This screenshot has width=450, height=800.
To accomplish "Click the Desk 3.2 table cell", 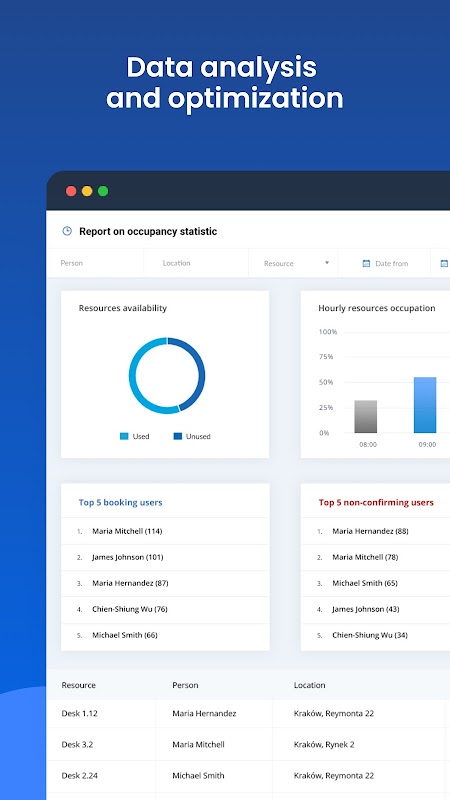I will point(77,744).
